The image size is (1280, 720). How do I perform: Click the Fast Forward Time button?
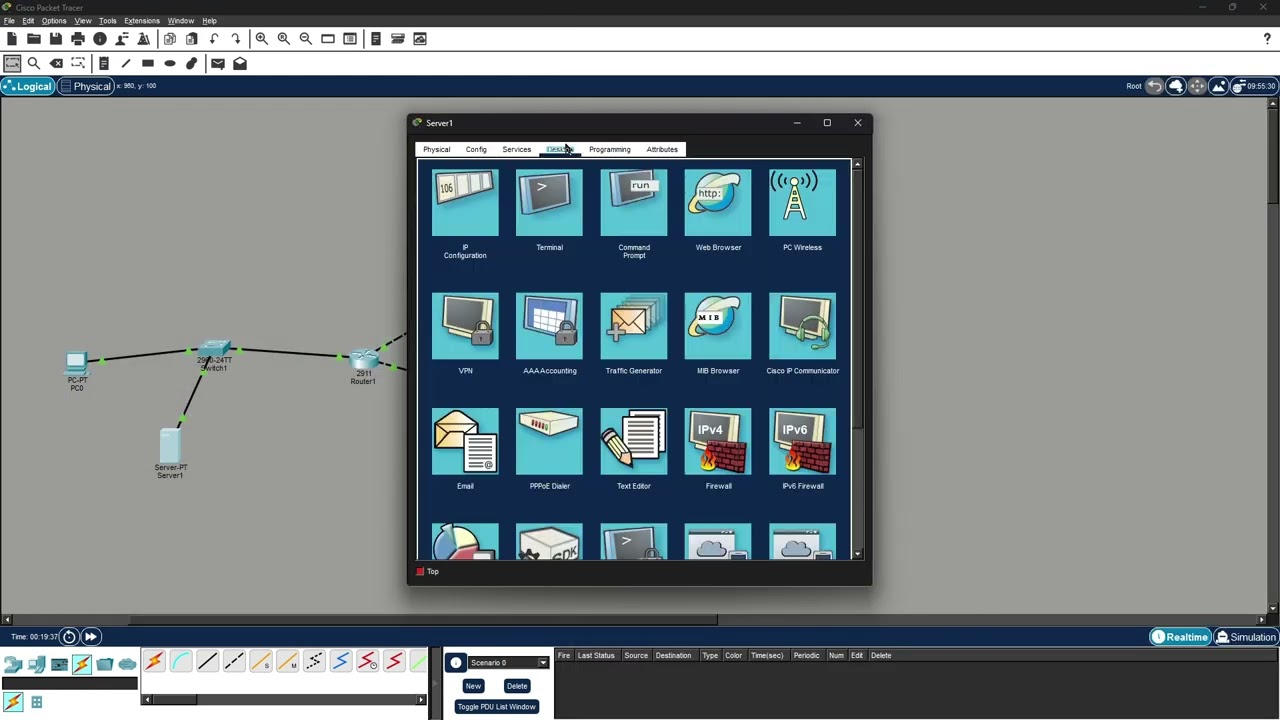click(x=90, y=637)
